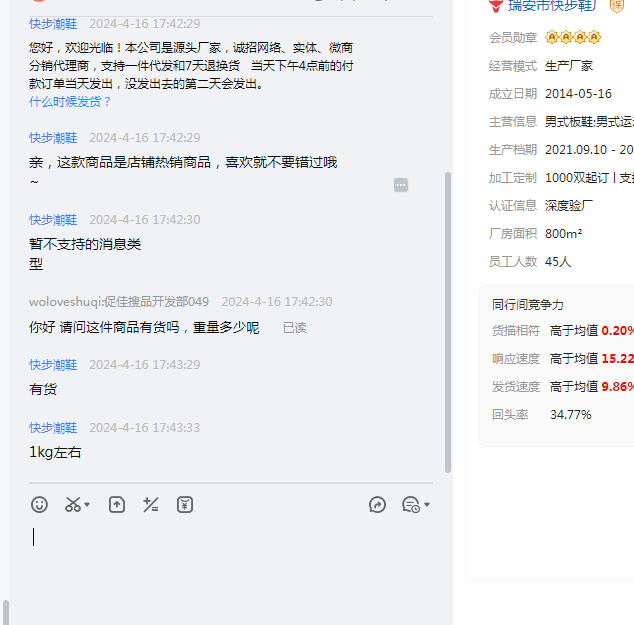Click the scissors screenshot tool icon
The height and width of the screenshot is (625, 634).
72,505
